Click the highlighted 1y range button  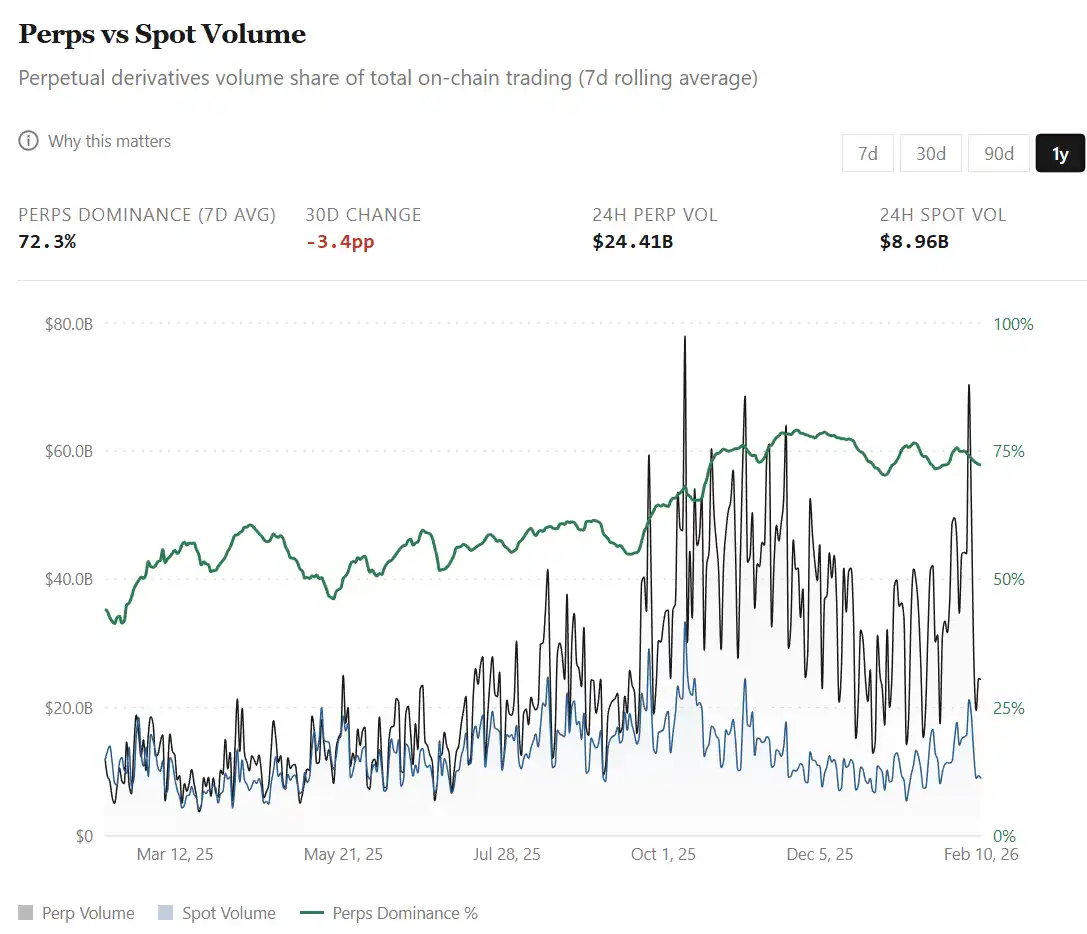click(x=1060, y=153)
